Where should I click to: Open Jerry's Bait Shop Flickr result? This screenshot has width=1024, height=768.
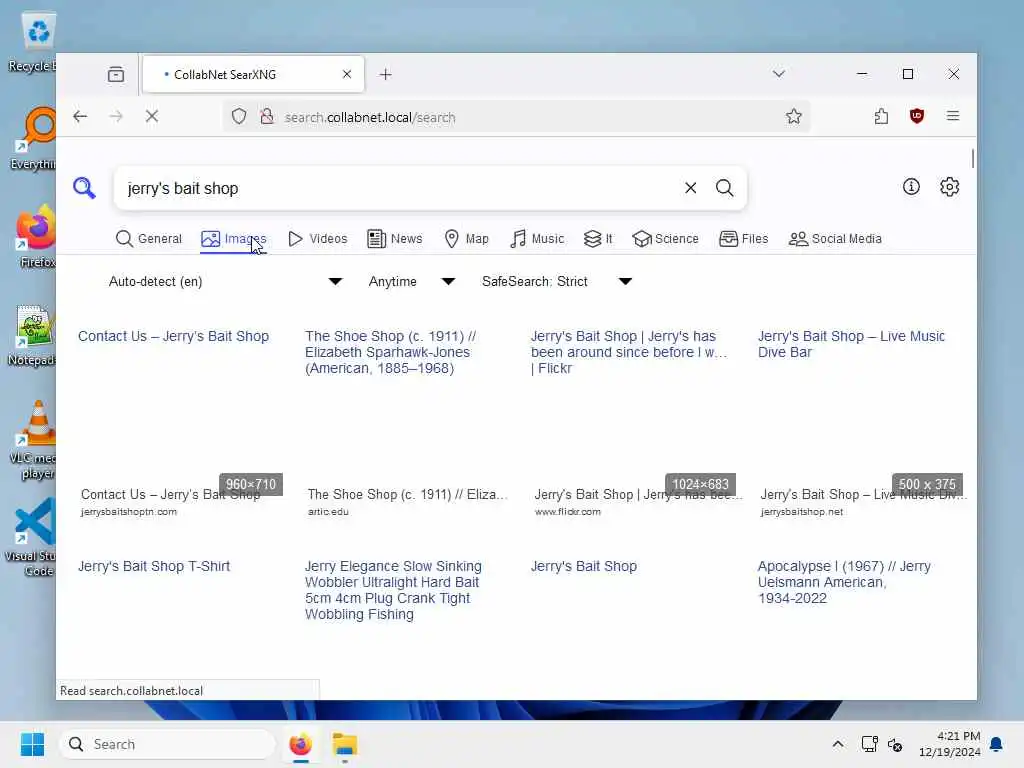coord(628,352)
